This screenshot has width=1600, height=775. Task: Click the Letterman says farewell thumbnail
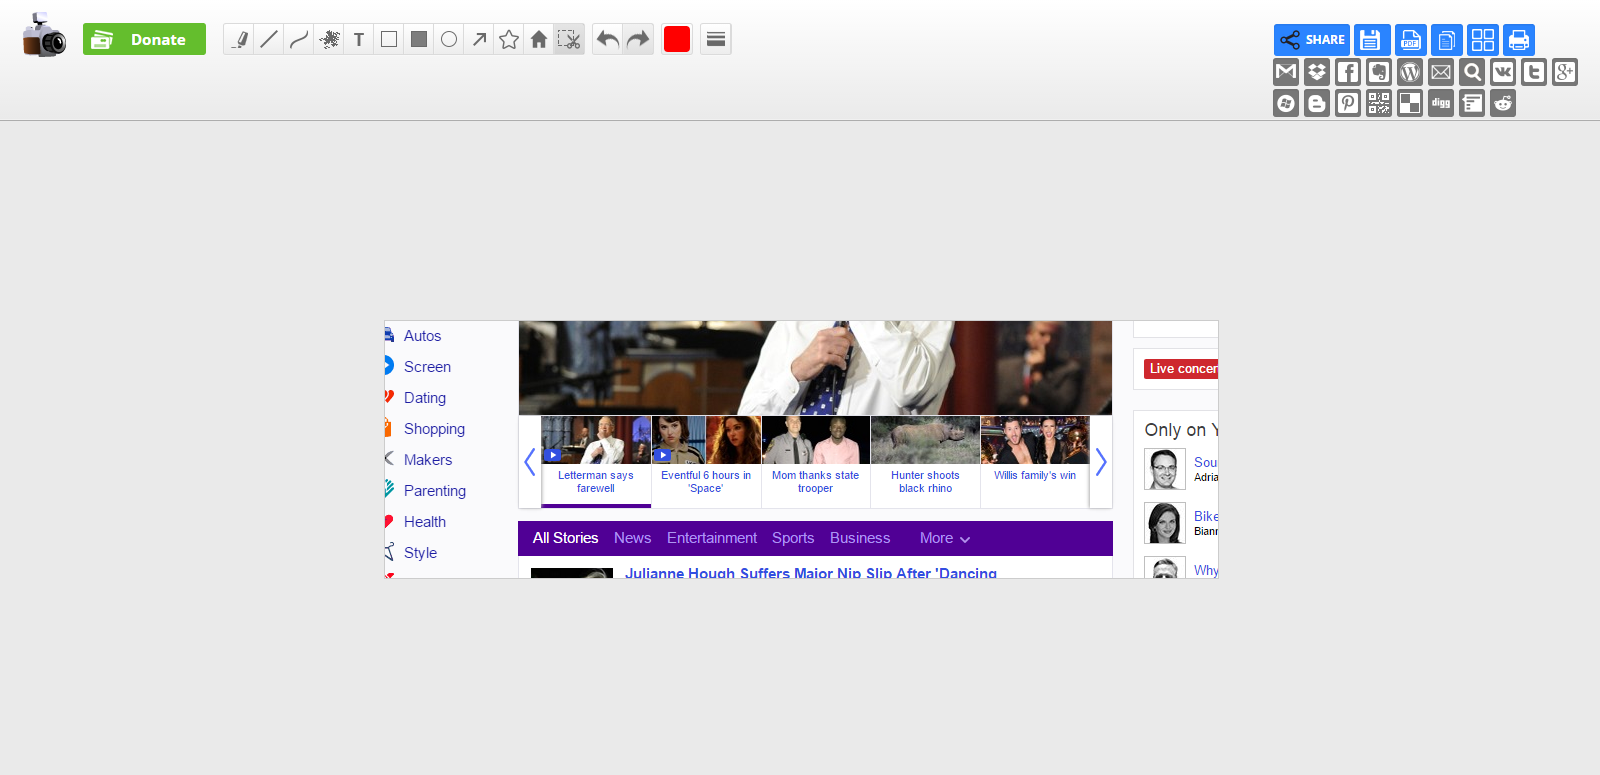[x=596, y=440]
